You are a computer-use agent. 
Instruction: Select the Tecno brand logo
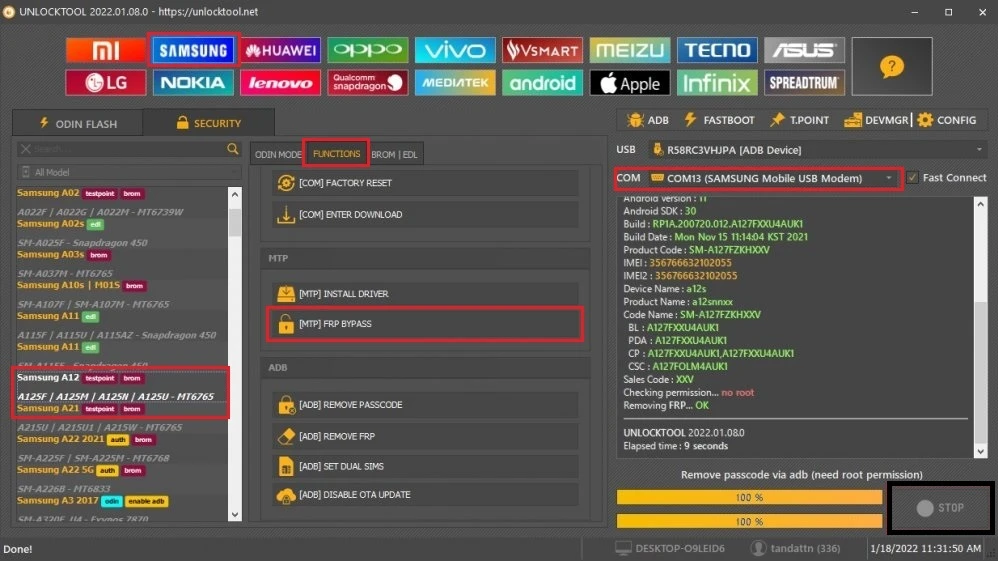pos(717,50)
